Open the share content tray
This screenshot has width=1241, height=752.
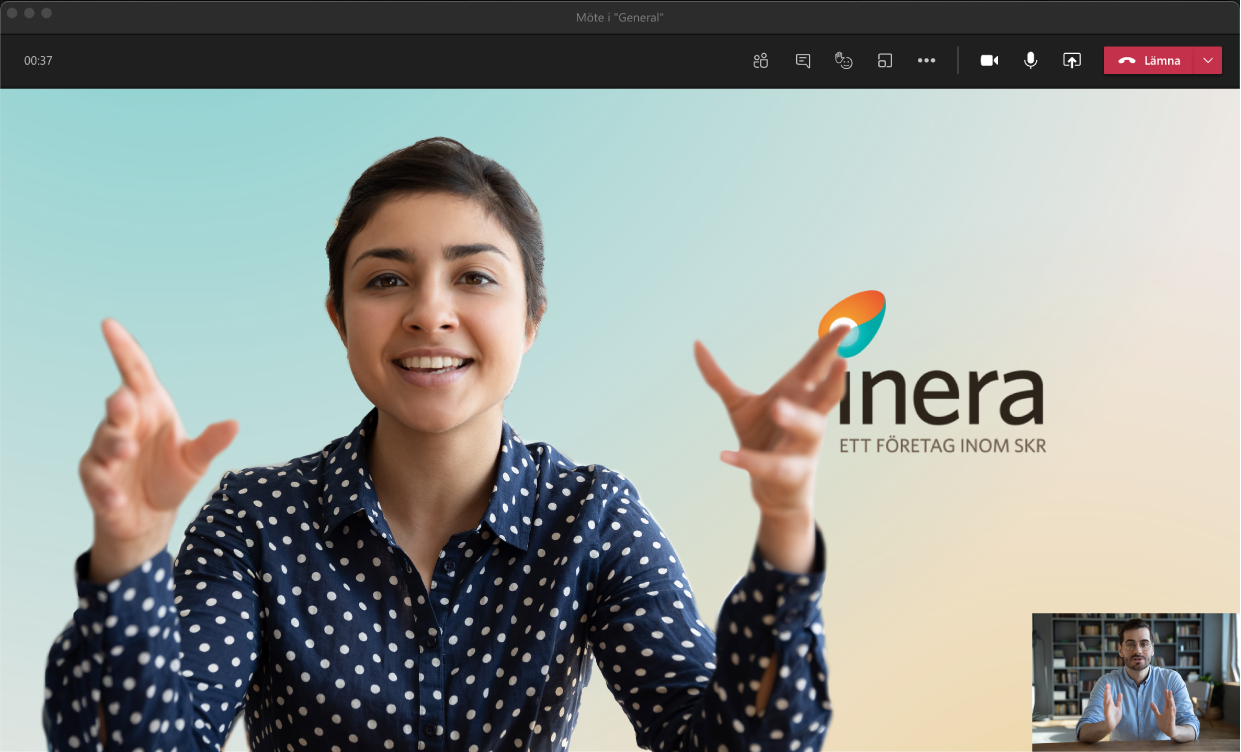click(x=1071, y=60)
